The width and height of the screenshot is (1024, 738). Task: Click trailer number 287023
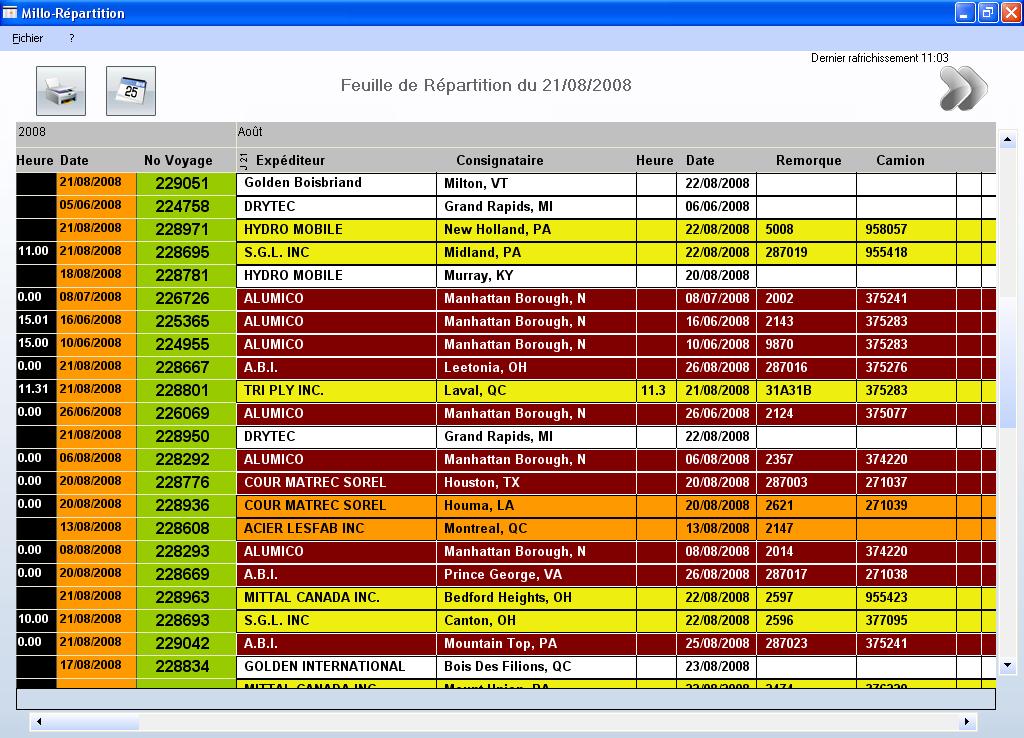click(807, 643)
